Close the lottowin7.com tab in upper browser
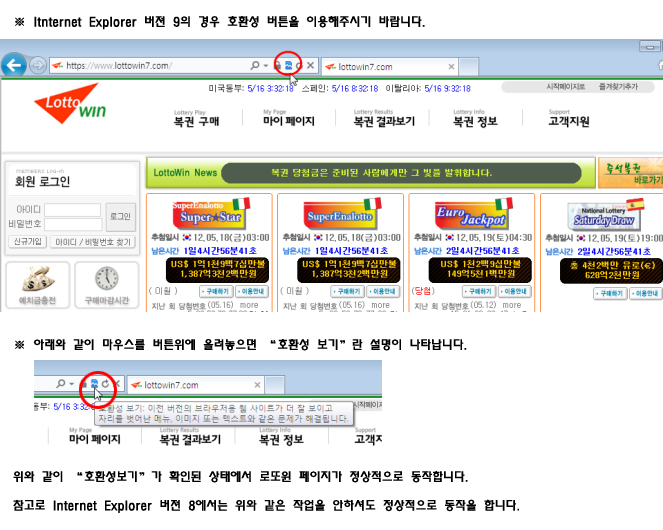This screenshot has width=663, height=530. click(451, 67)
